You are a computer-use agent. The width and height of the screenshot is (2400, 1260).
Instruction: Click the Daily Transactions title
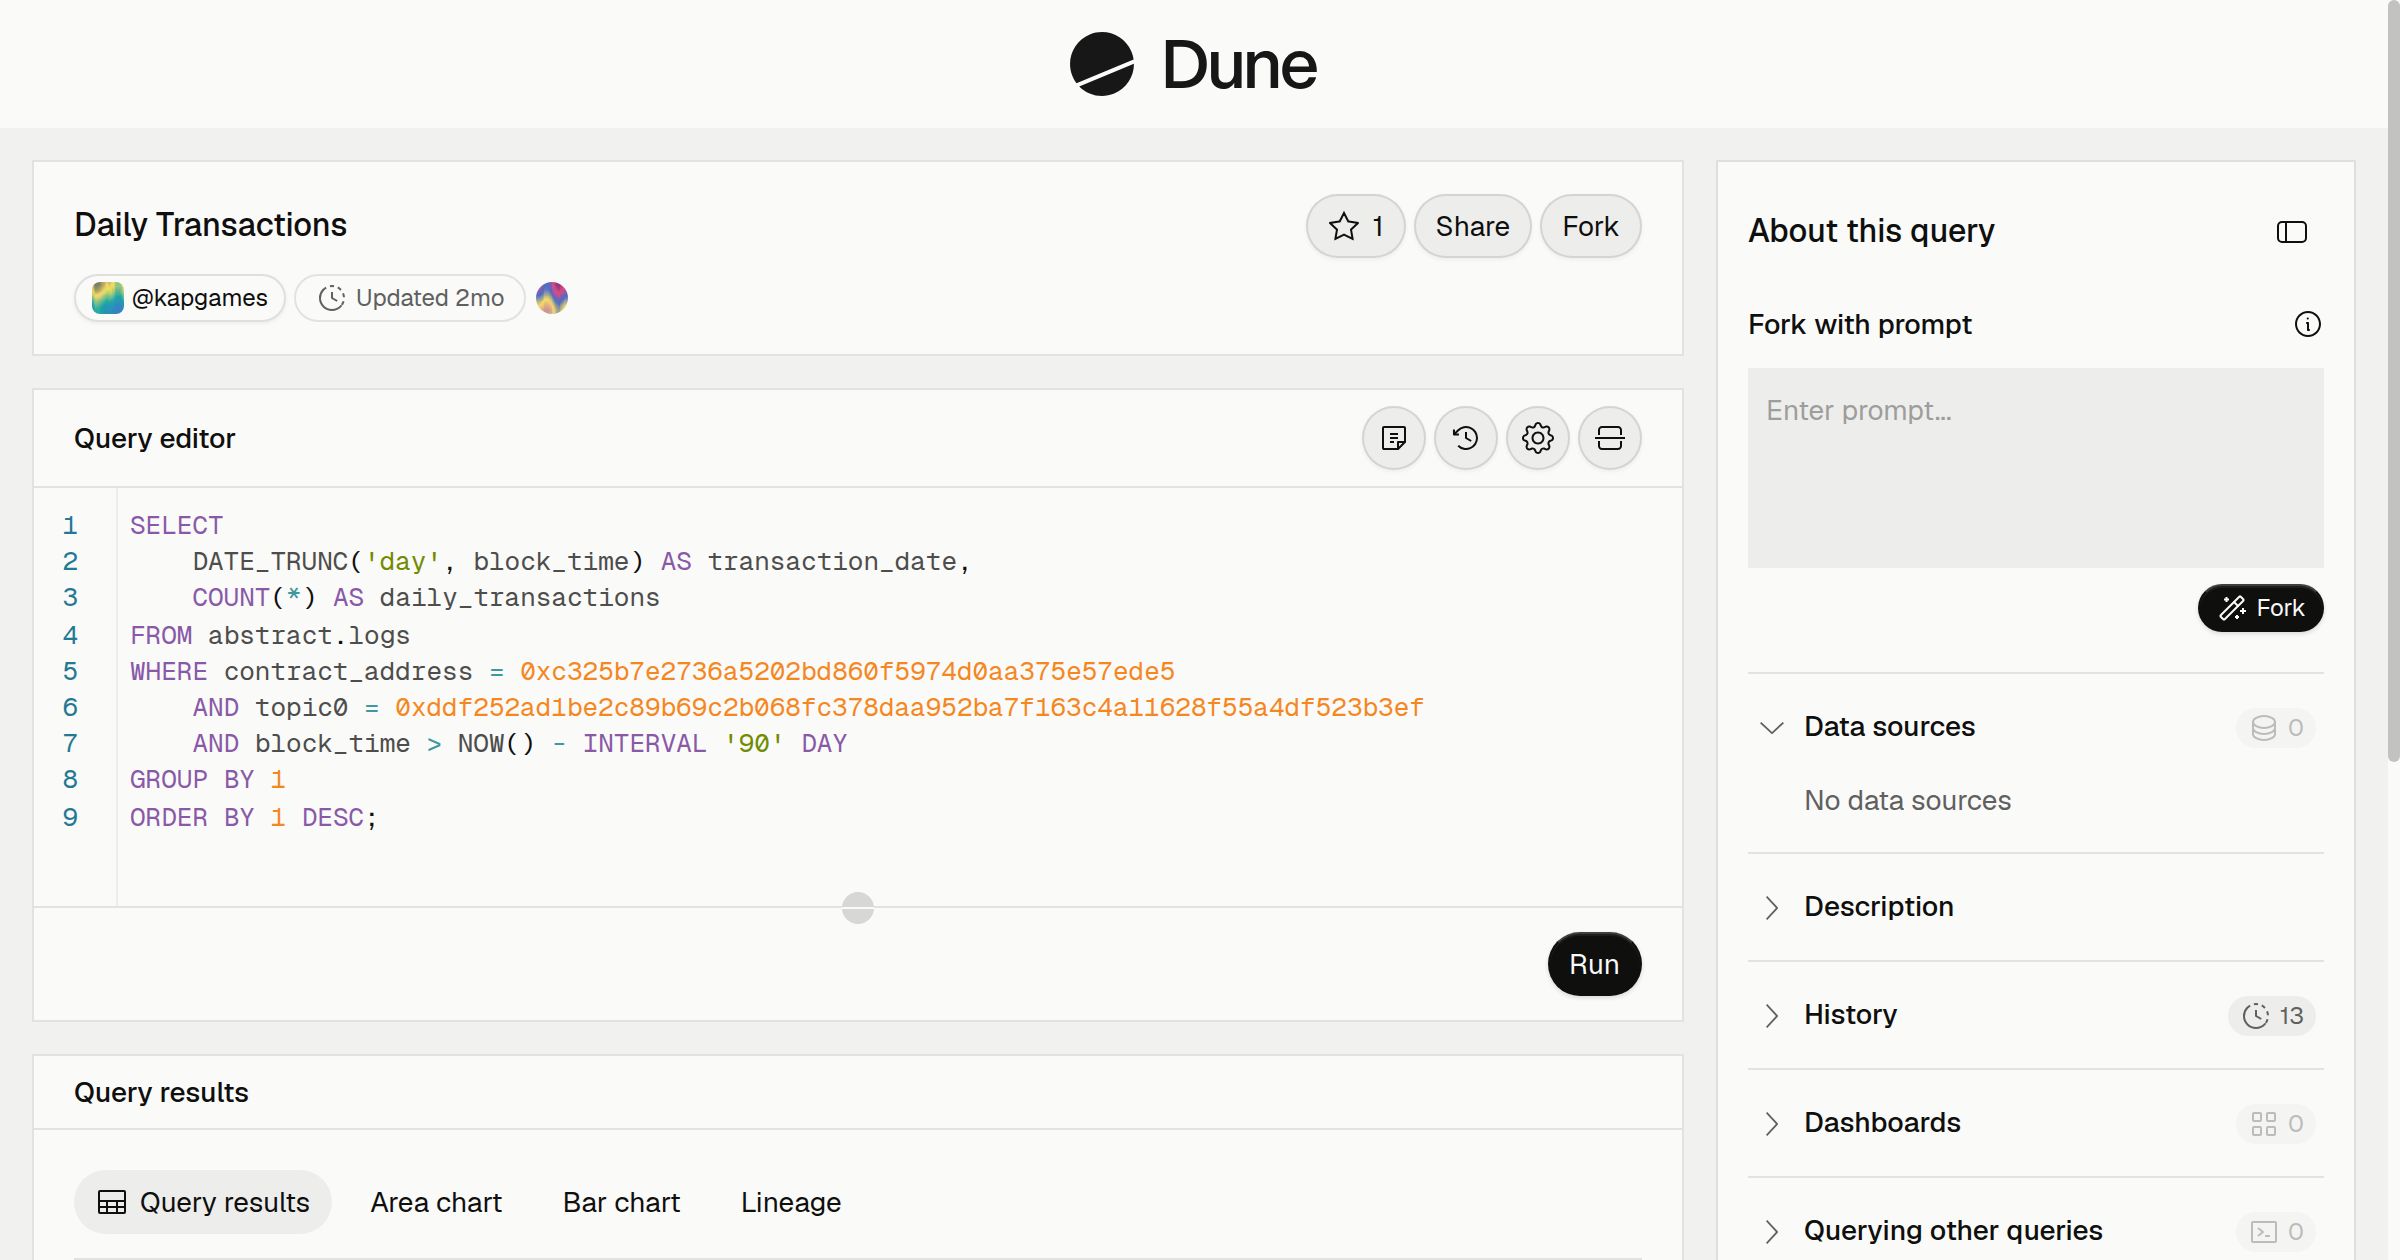(x=210, y=225)
